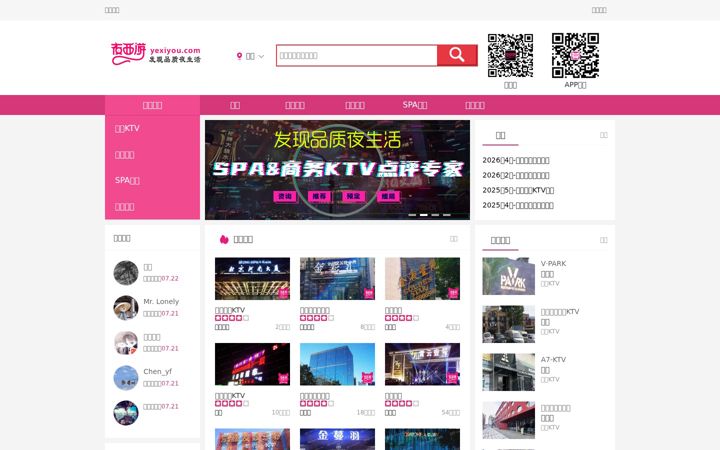This screenshot has width=720, height=450.
Task: Click the red magnifier search button
Action: click(457, 55)
